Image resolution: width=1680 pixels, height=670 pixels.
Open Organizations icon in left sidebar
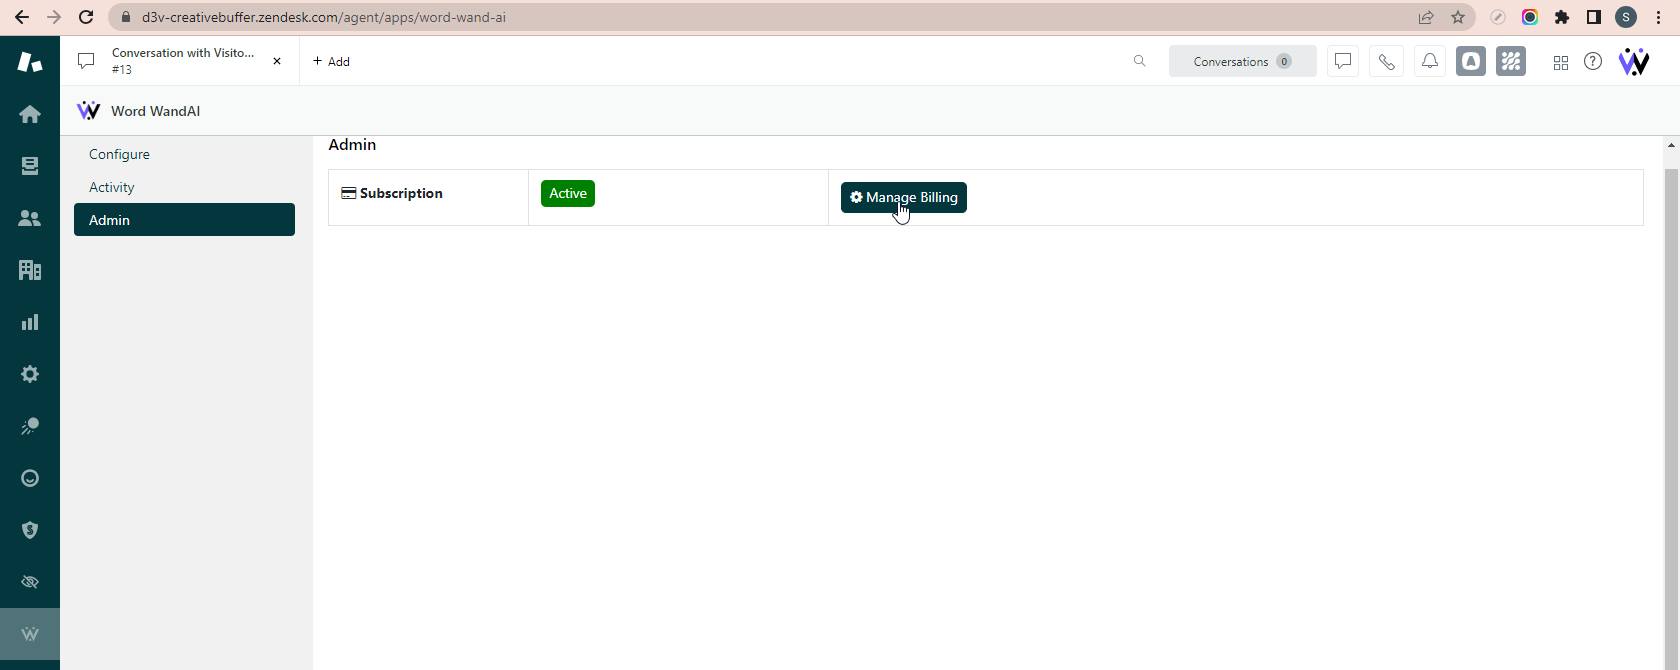coord(30,270)
